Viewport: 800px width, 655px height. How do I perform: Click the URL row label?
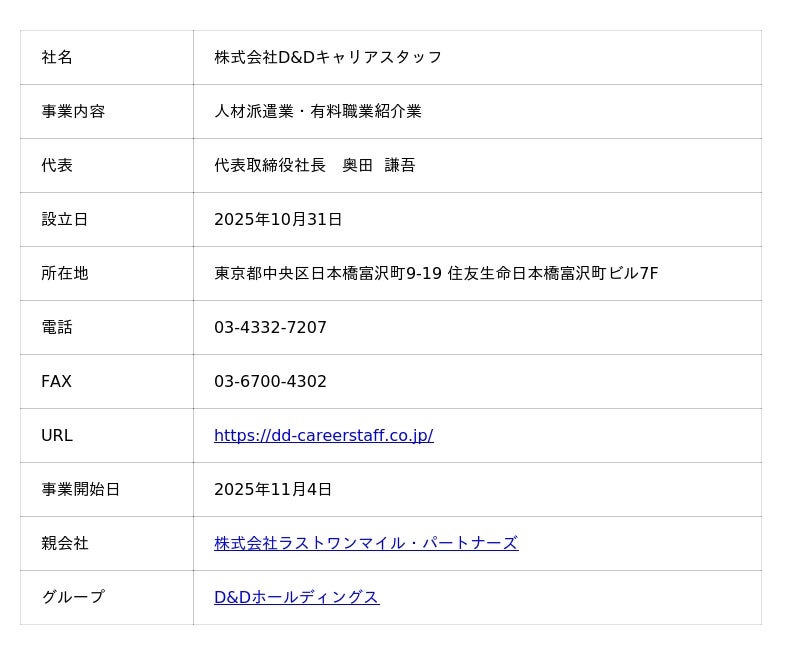57,436
